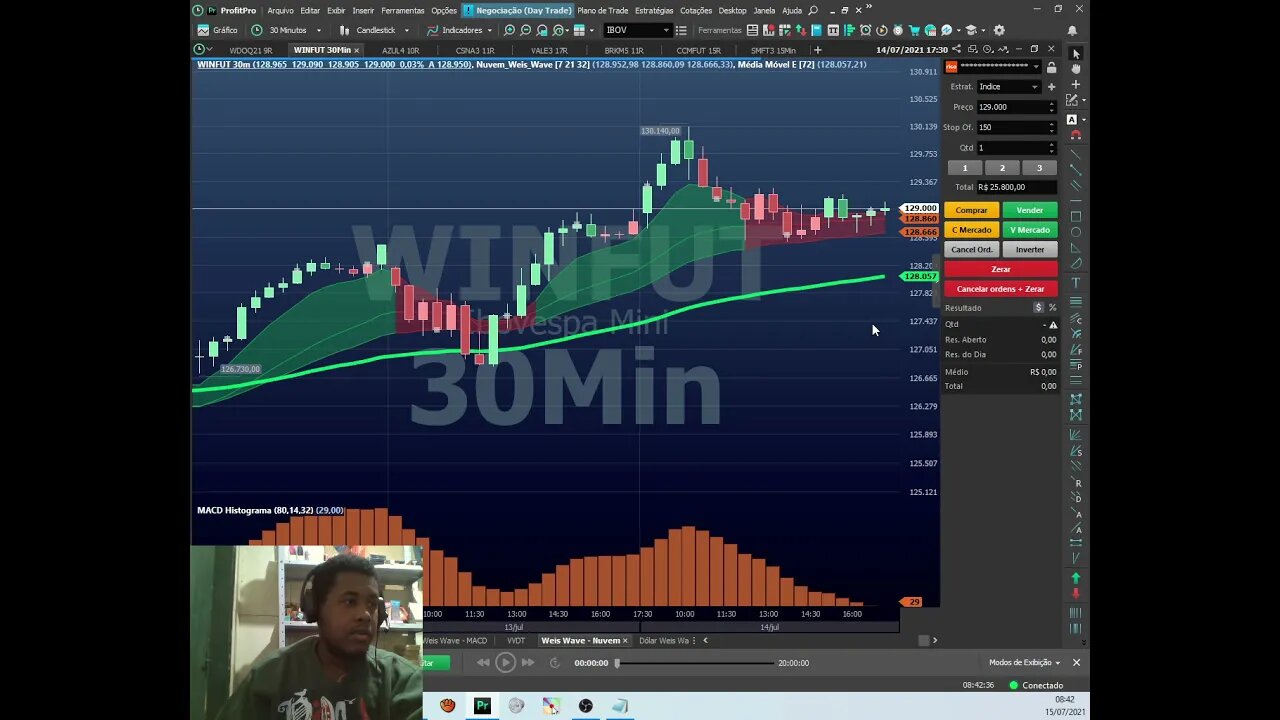Click the Vender button
1280x720 pixels.
click(x=1029, y=210)
